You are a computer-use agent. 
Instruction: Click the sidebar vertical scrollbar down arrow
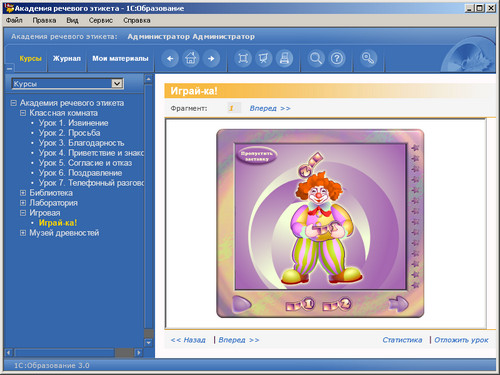click(149, 342)
